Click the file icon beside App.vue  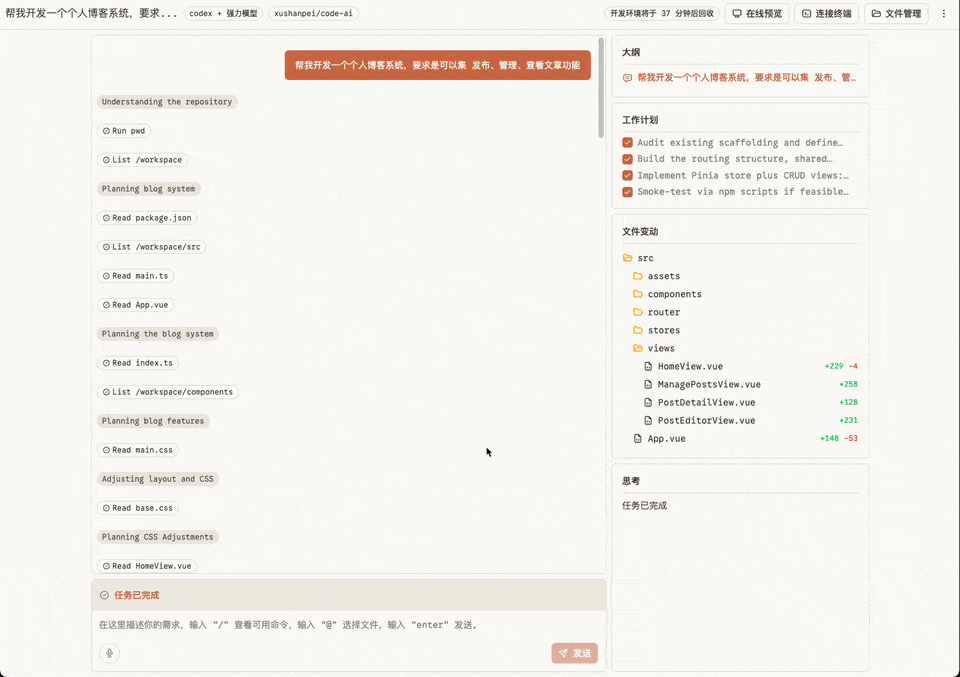(x=637, y=439)
